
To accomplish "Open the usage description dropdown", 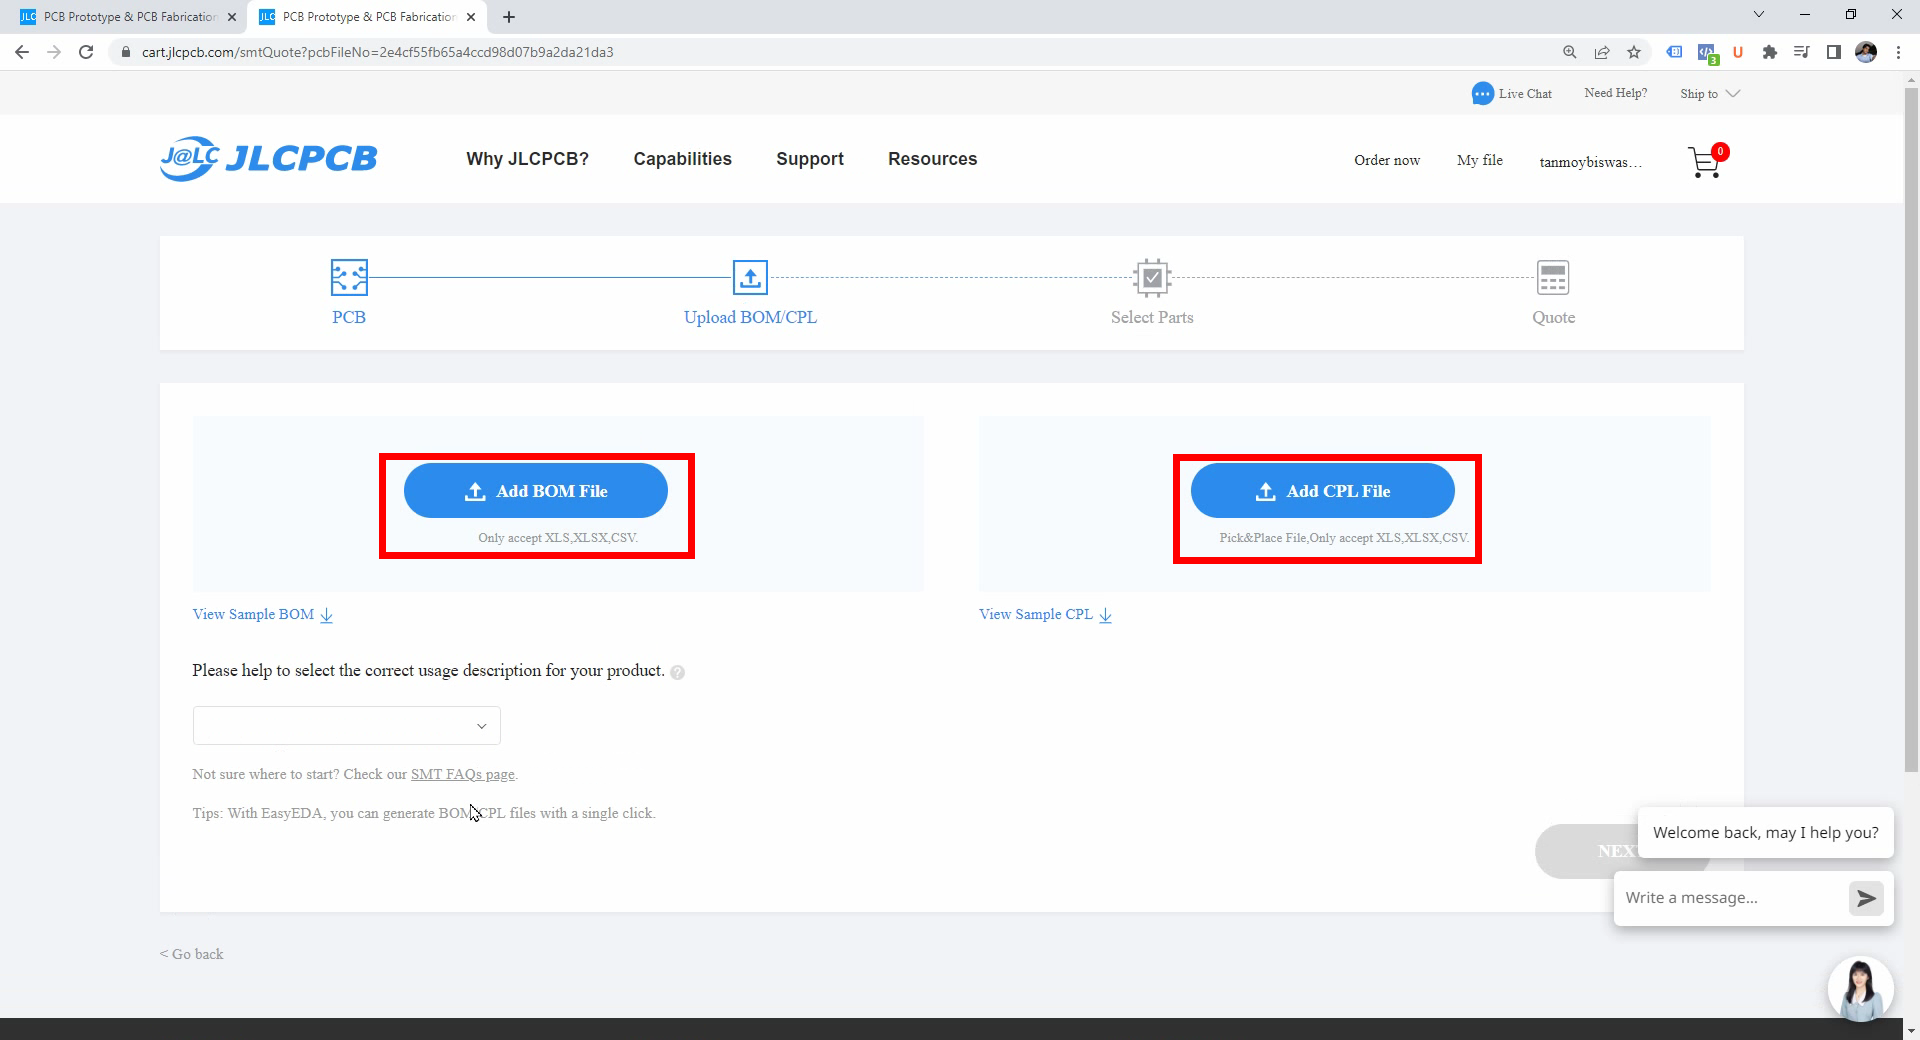I will (x=346, y=726).
